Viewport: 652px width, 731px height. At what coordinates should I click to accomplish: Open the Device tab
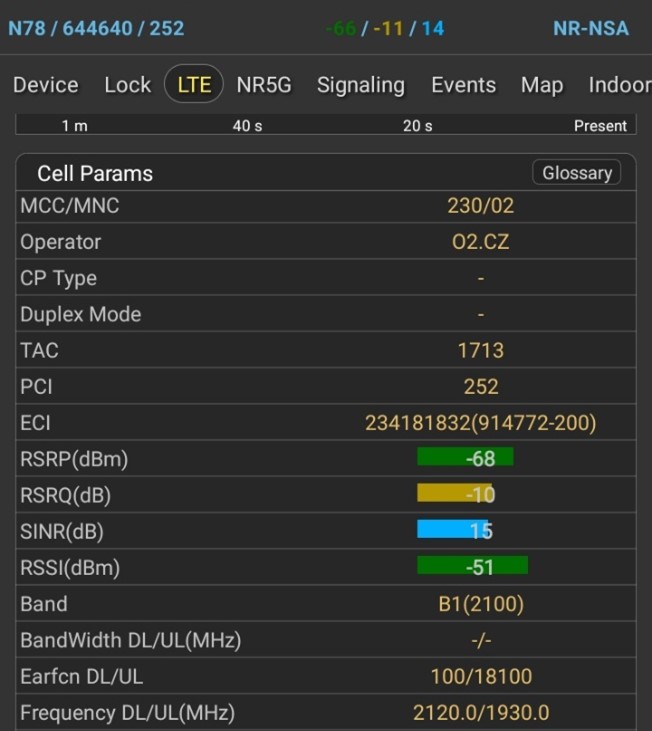(46, 85)
